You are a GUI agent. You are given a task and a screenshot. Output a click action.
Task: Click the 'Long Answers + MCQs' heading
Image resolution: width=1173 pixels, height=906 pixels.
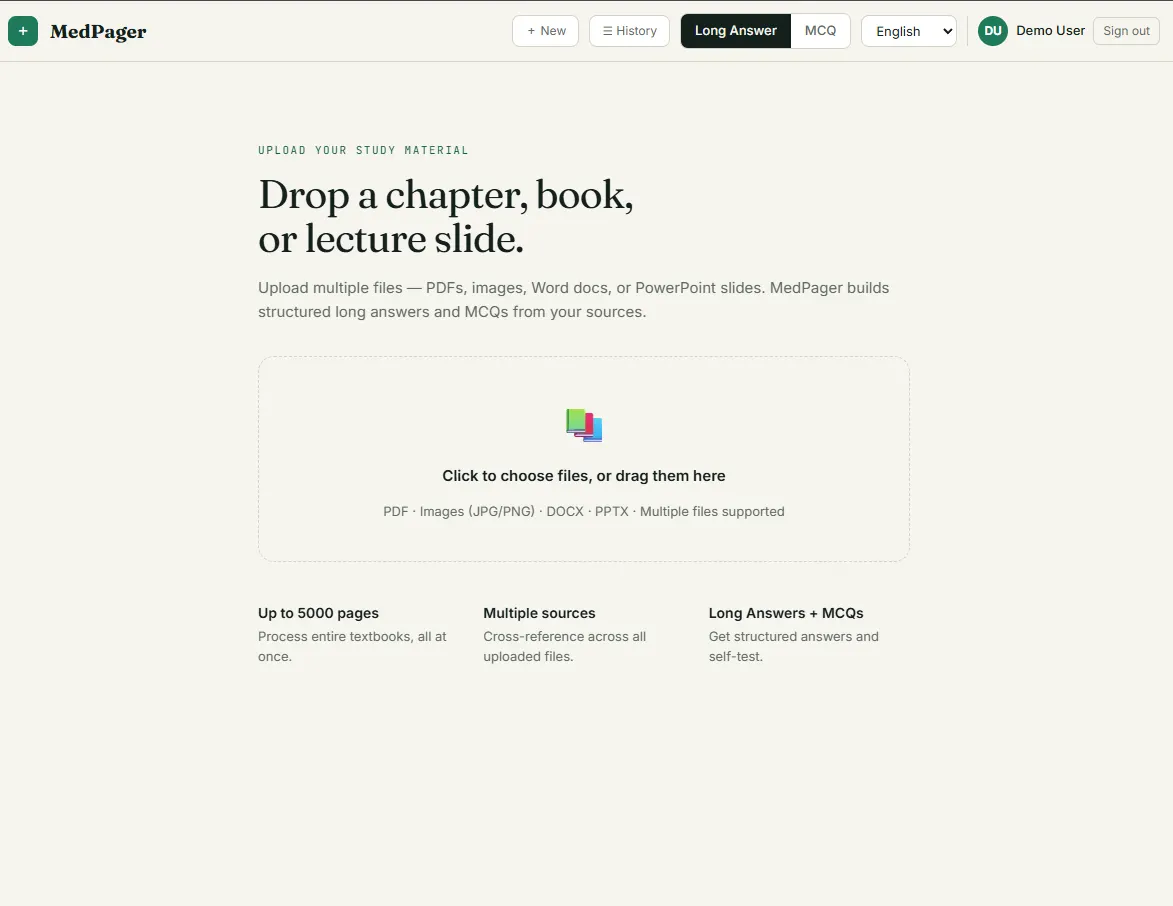coord(786,613)
